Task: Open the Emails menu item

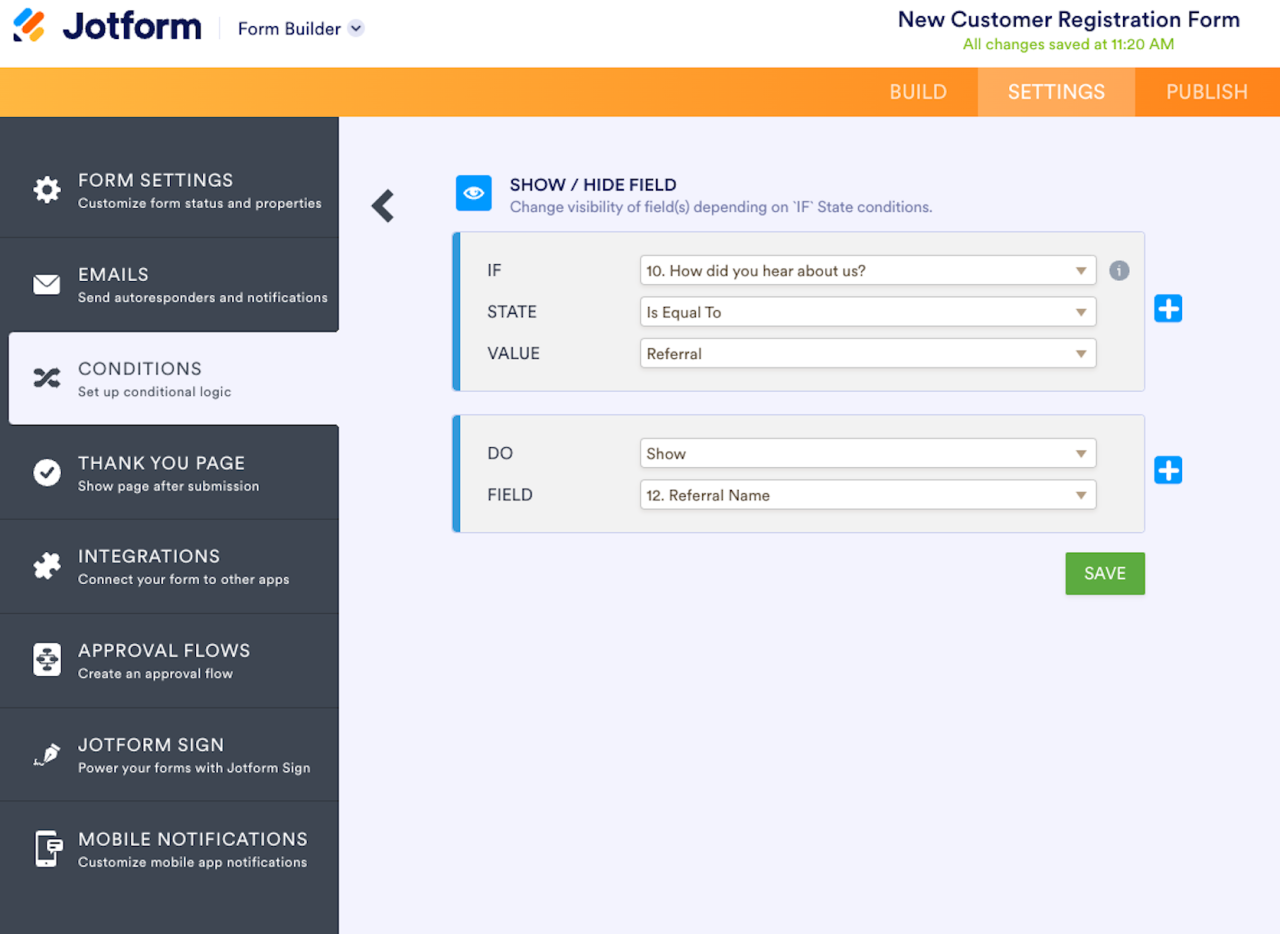Action: click(x=169, y=285)
